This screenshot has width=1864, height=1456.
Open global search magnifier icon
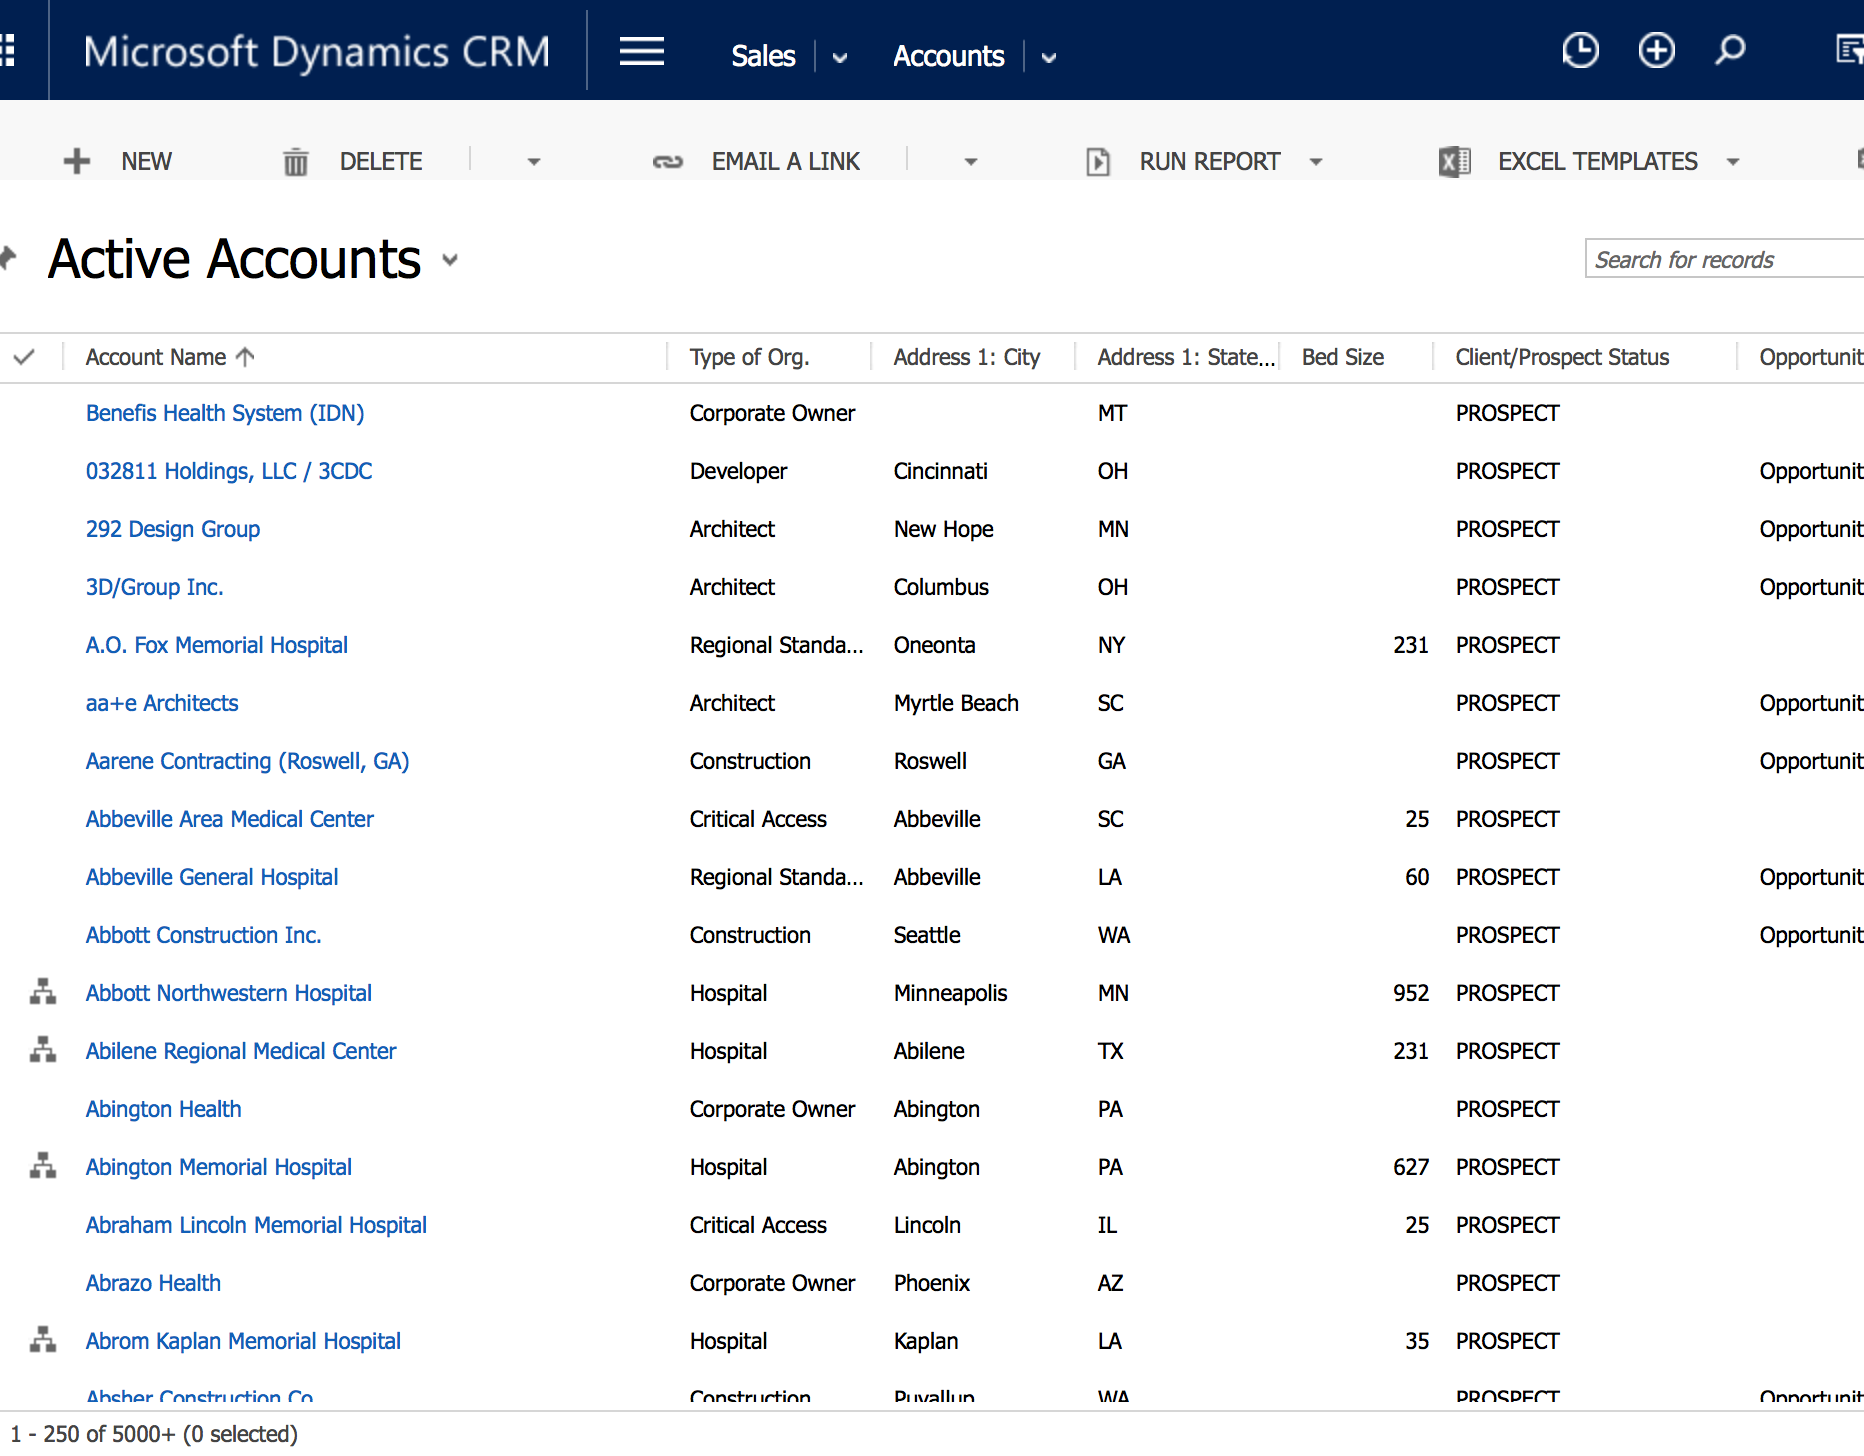coord(1730,50)
